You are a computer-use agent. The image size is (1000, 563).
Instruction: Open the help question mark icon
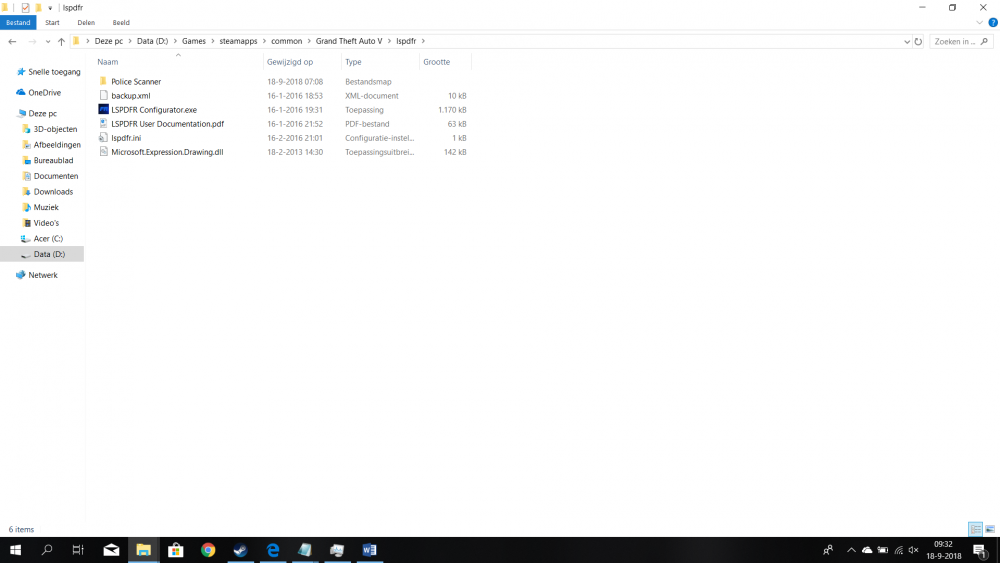coord(993,22)
